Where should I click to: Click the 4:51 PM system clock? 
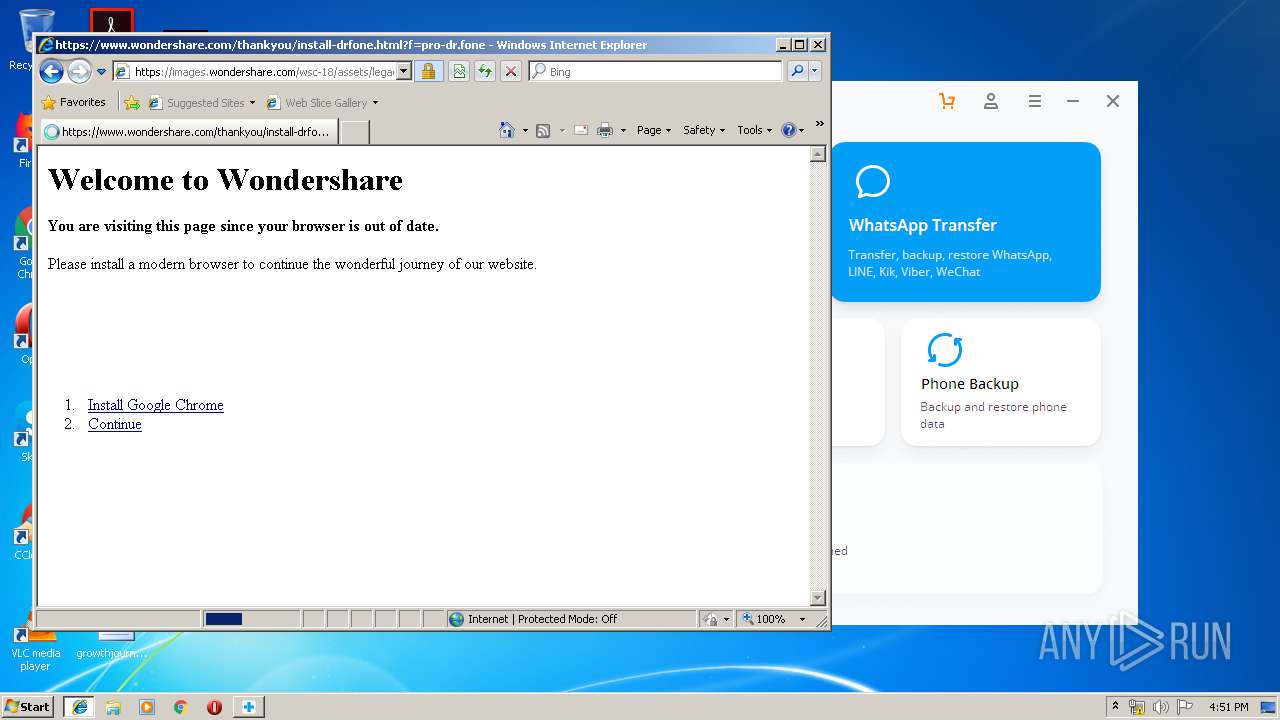coord(1228,707)
